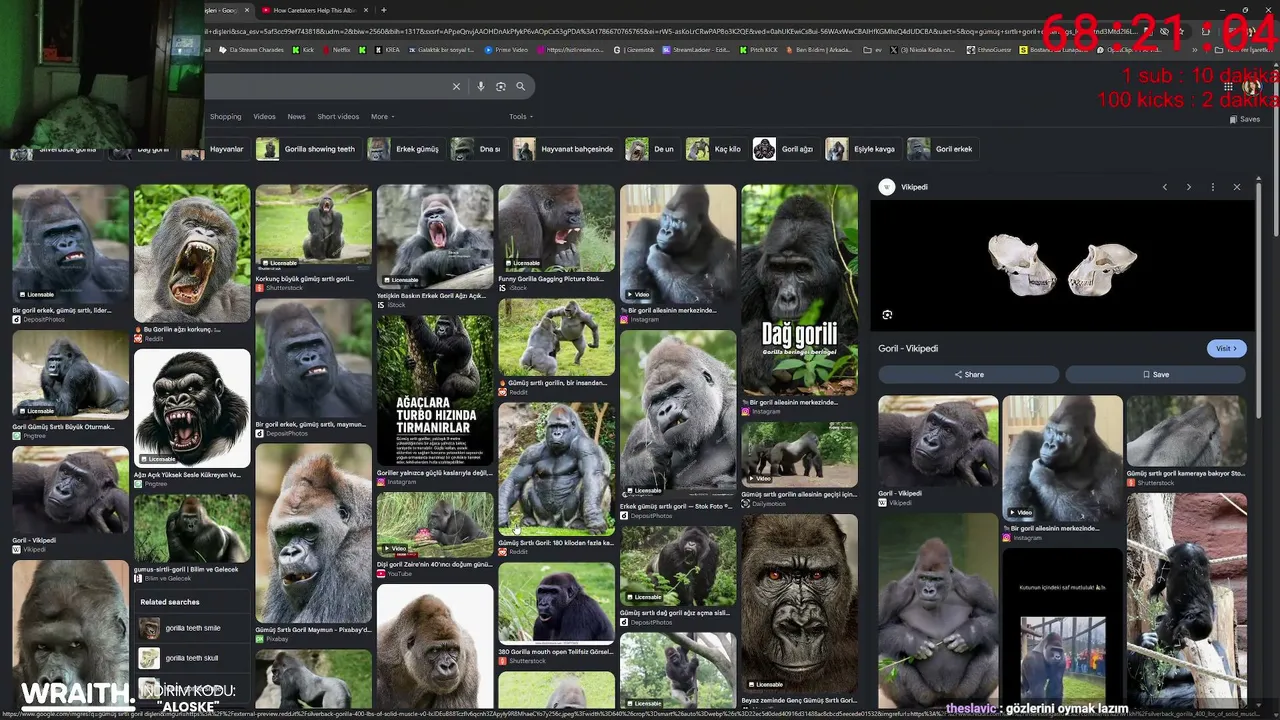Viewport: 1280px width, 720px height.
Task: Open a new browser tab
Action: pyautogui.click(x=384, y=10)
